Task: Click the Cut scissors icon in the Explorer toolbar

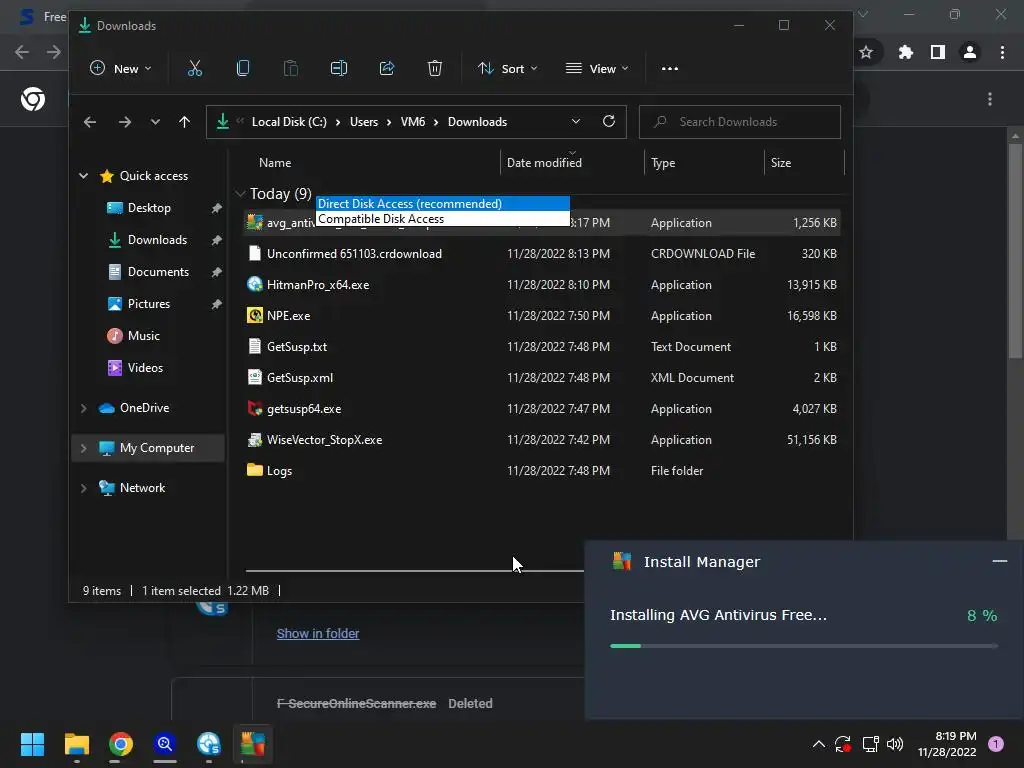Action: pos(195,69)
